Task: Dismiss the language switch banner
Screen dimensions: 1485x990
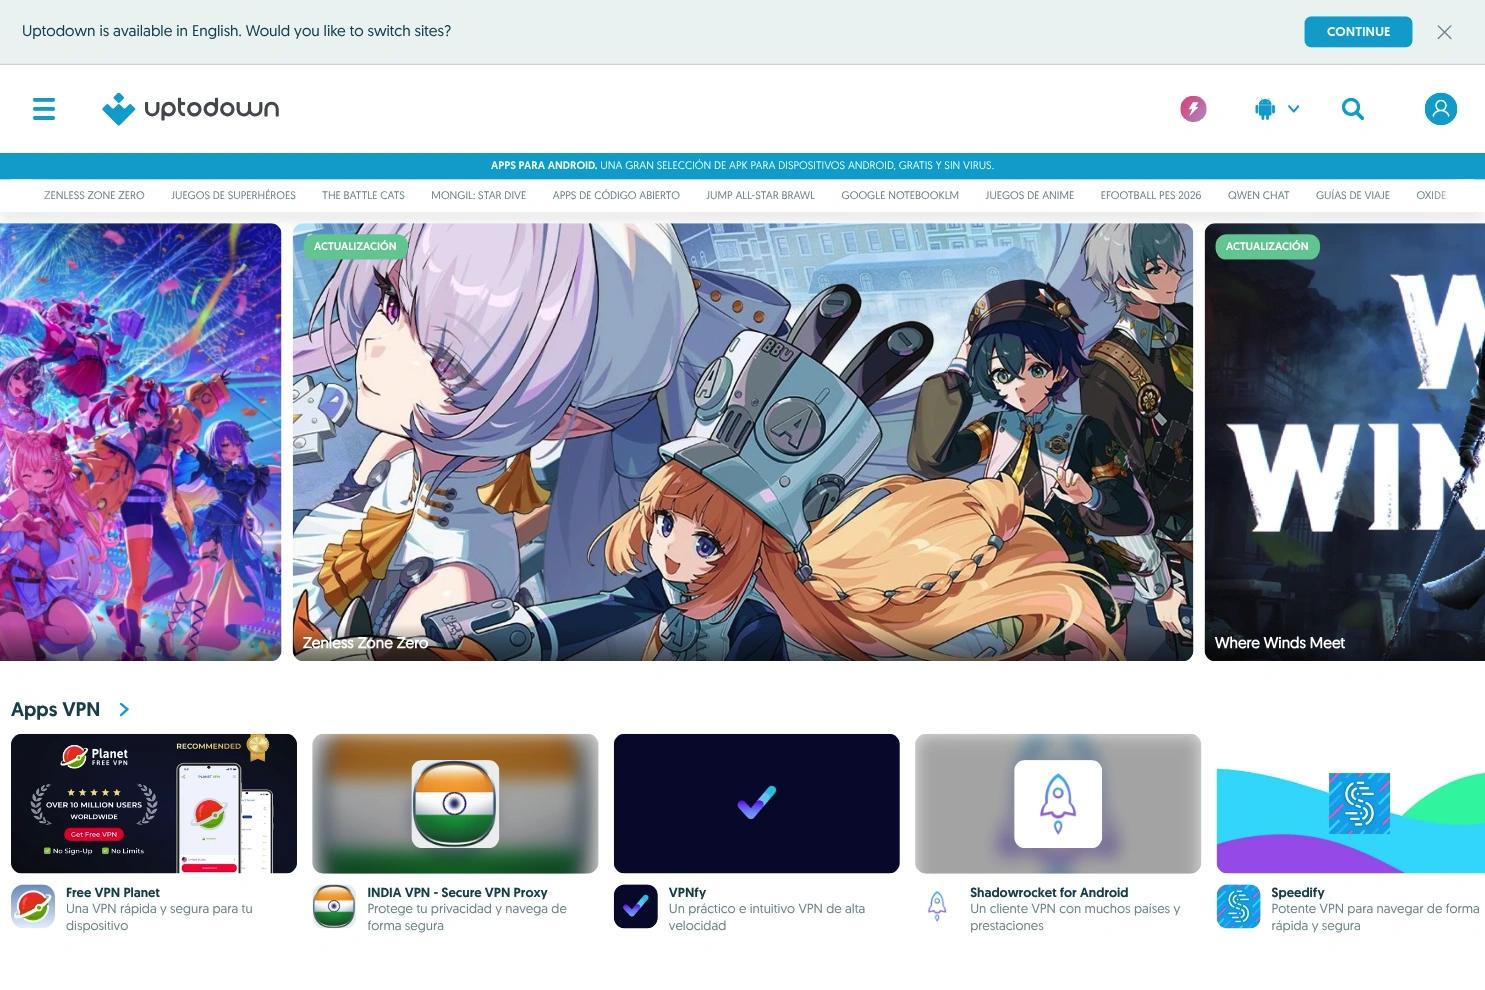Action: (x=1444, y=32)
